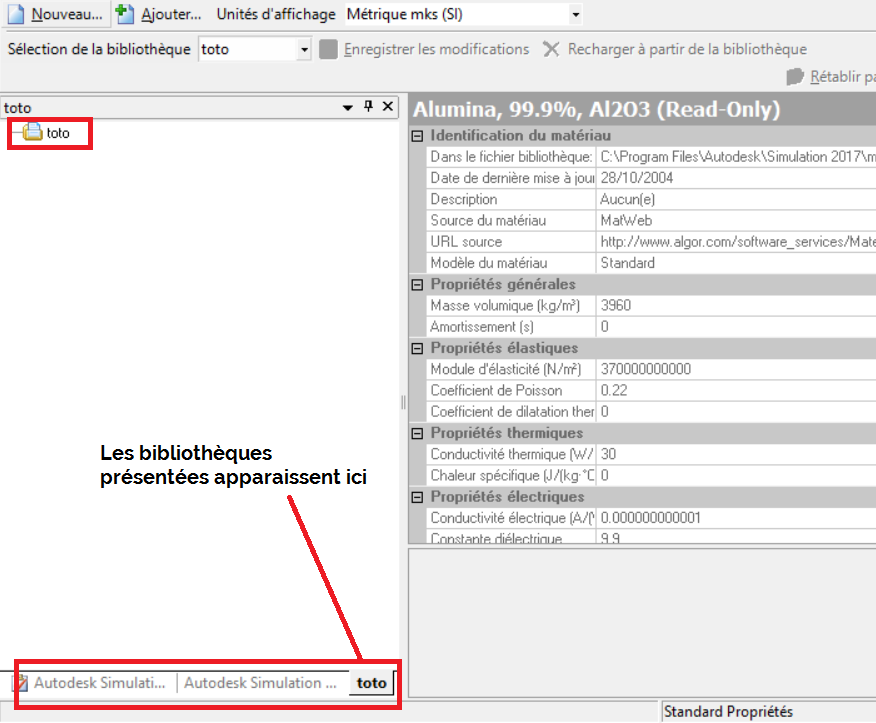The height and width of the screenshot is (723, 876).
Task: Click the Rétablir icon on the toolbar
Action: [x=795, y=77]
